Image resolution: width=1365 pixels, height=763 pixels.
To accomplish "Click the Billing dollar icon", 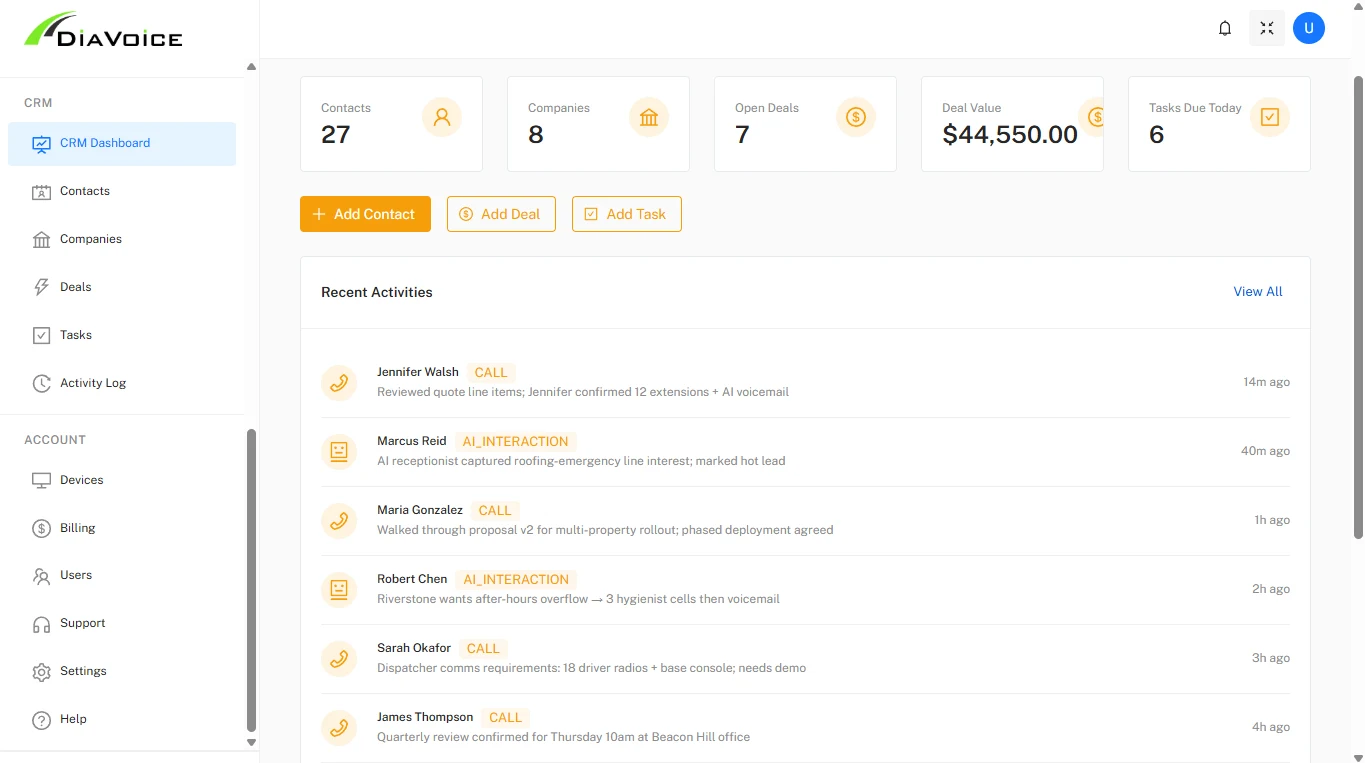I will [x=41, y=529].
